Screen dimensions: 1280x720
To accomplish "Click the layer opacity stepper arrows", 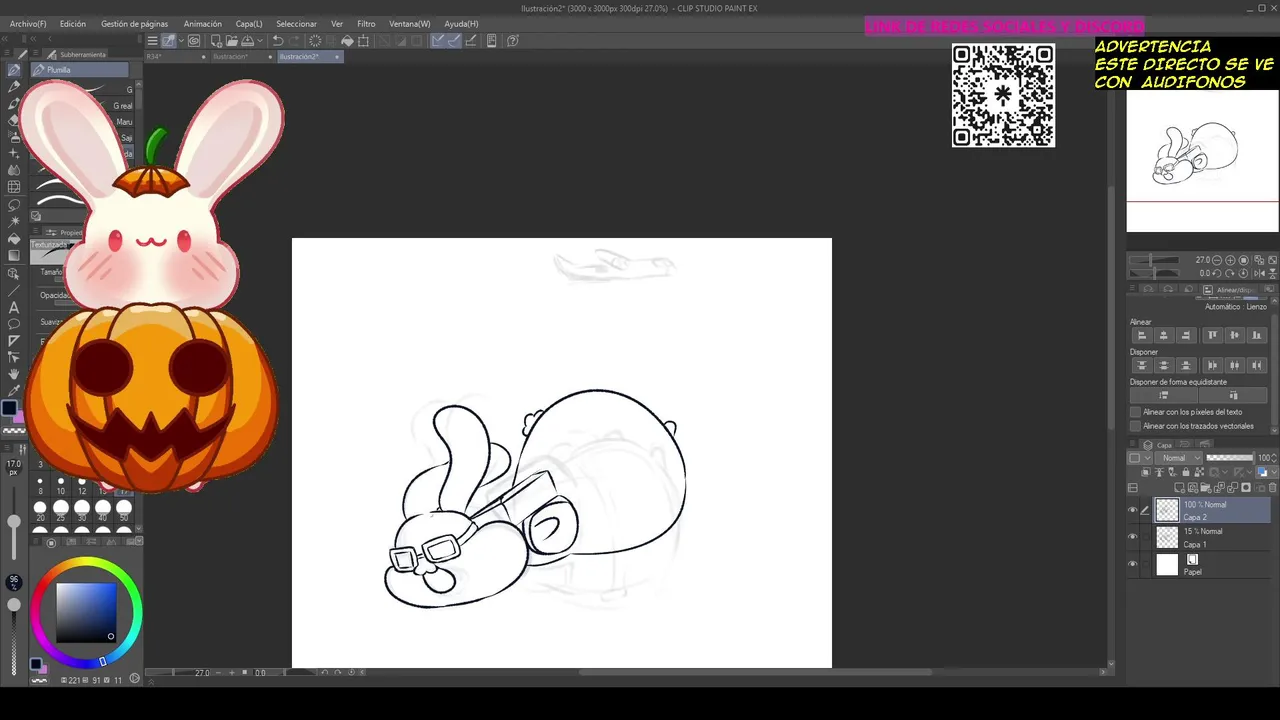I will click(1274, 458).
